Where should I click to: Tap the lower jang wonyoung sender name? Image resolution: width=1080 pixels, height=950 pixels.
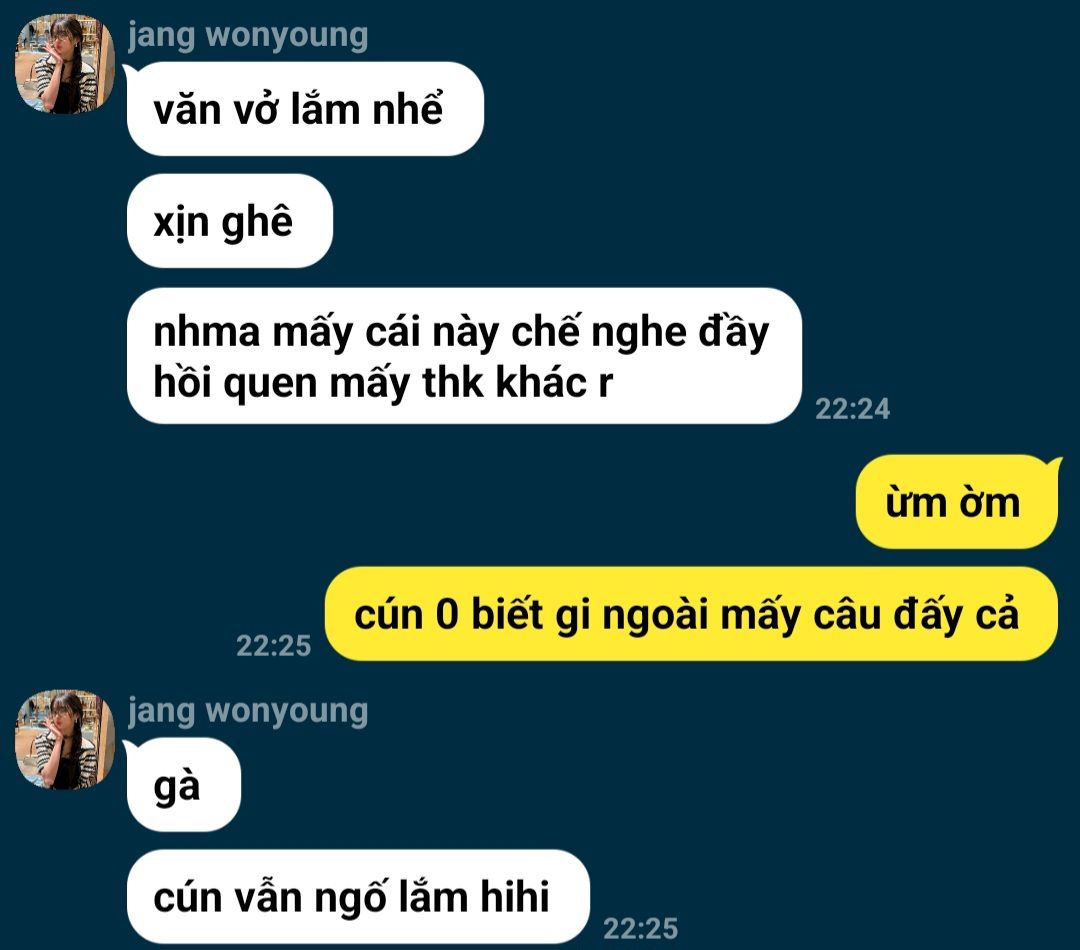[x=248, y=710]
